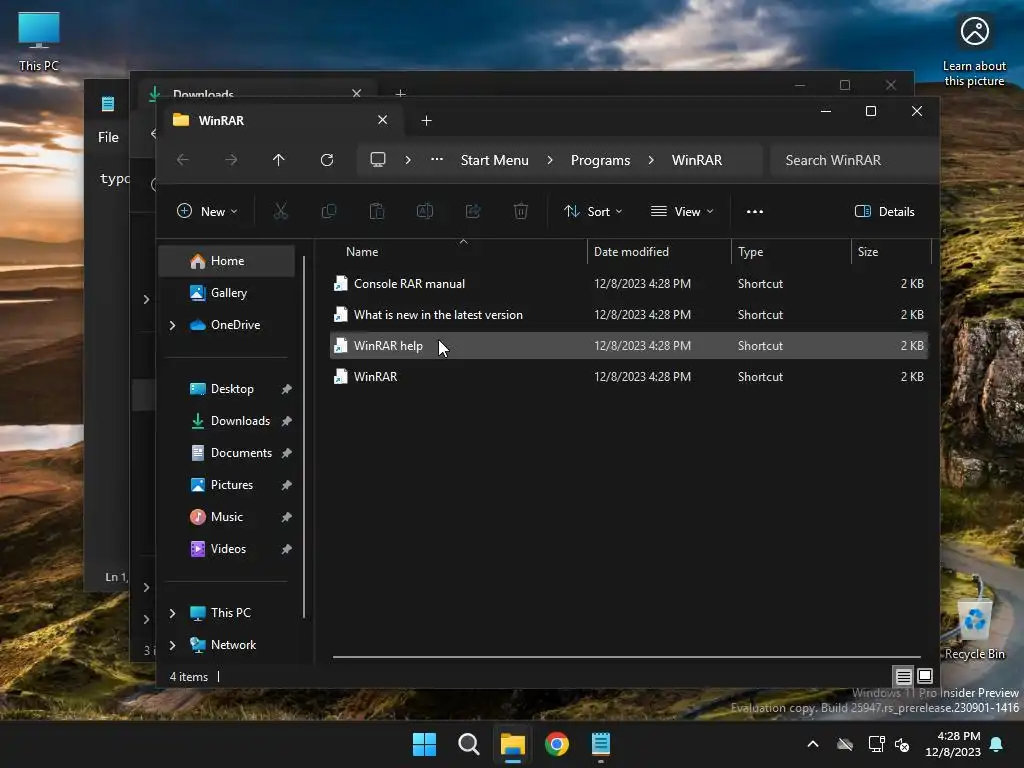
Task: Open the taskbar clock and date
Action: (x=953, y=744)
